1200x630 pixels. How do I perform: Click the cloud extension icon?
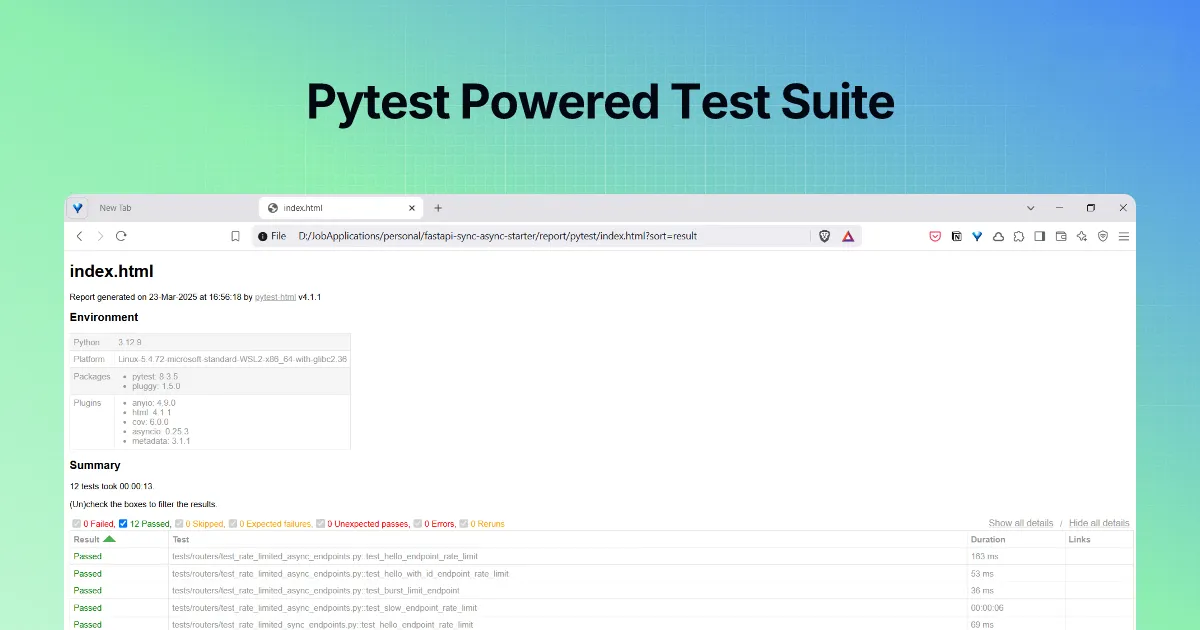pyautogui.click(x=998, y=236)
